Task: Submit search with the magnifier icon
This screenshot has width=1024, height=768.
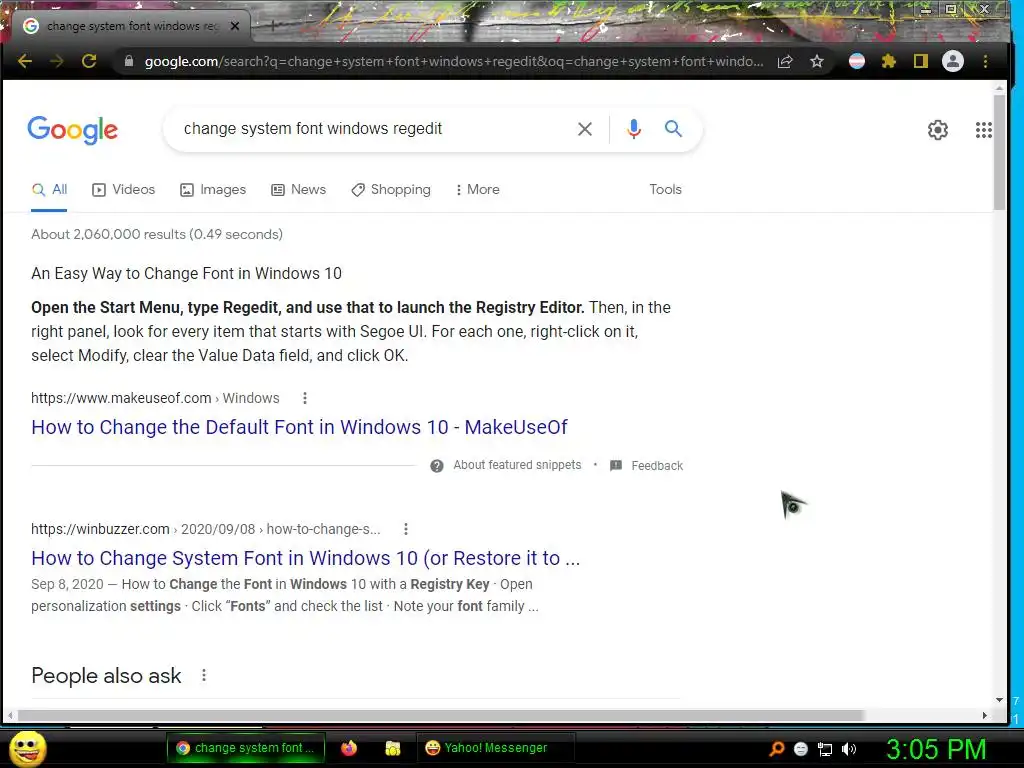Action: pyautogui.click(x=673, y=129)
